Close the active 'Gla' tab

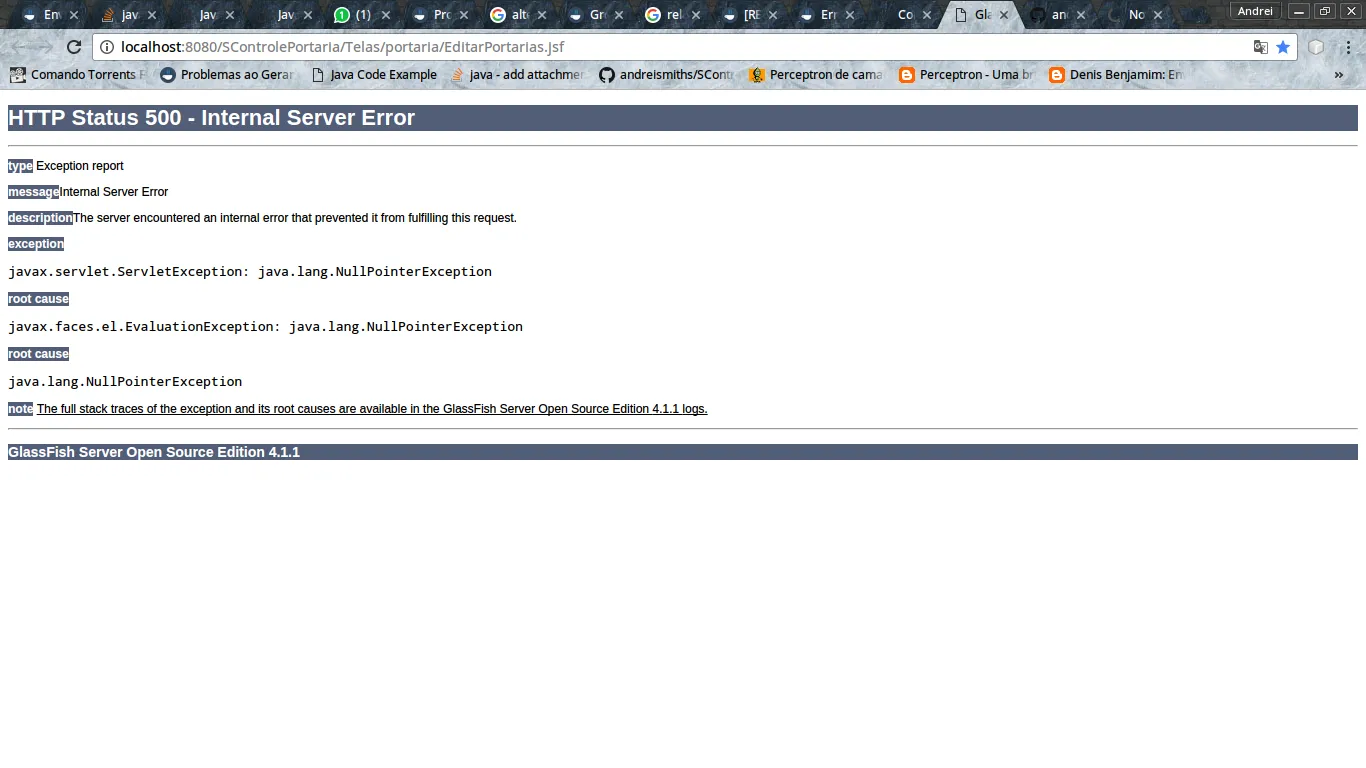click(x=1004, y=15)
